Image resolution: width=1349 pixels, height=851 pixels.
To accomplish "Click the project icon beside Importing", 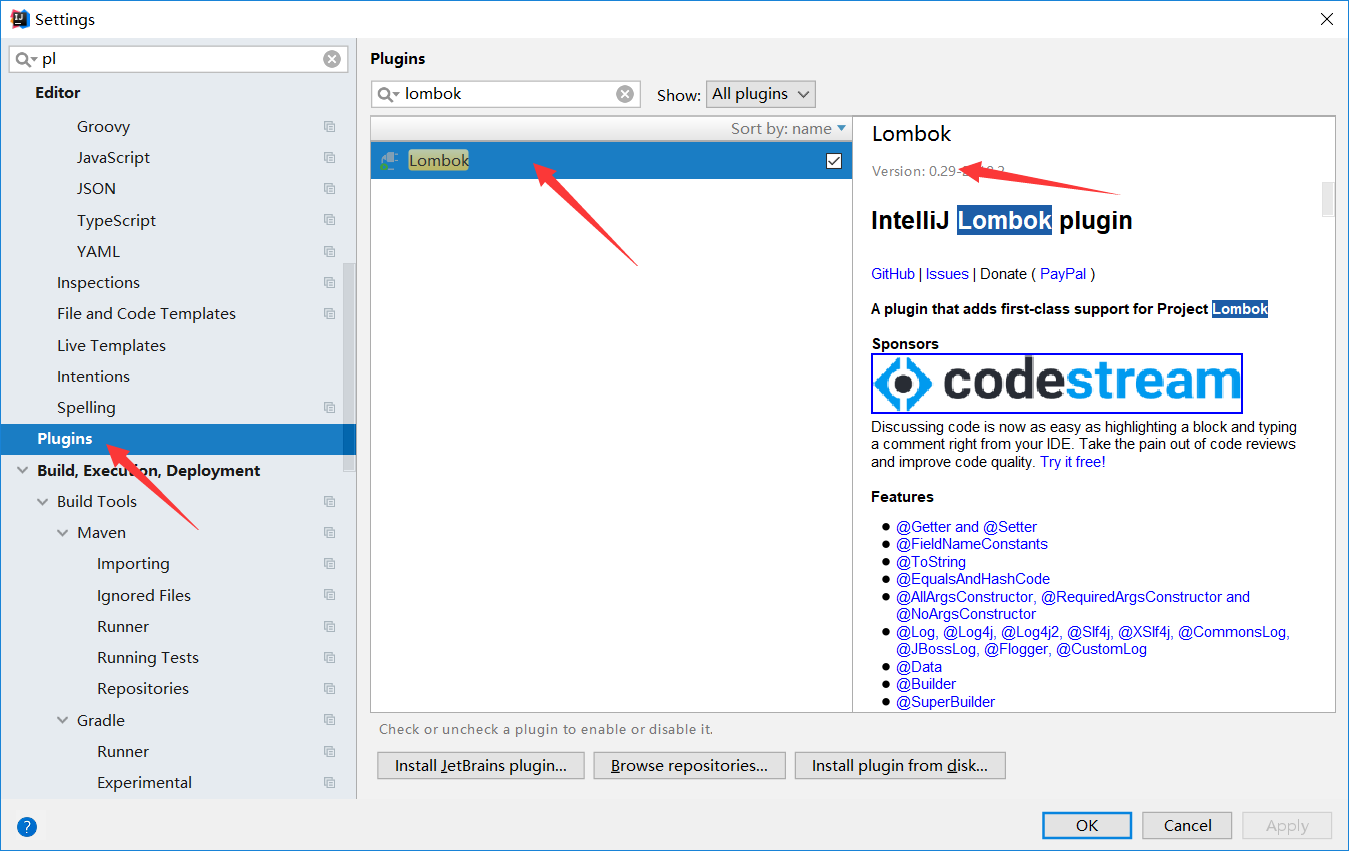I will [330, 564].
